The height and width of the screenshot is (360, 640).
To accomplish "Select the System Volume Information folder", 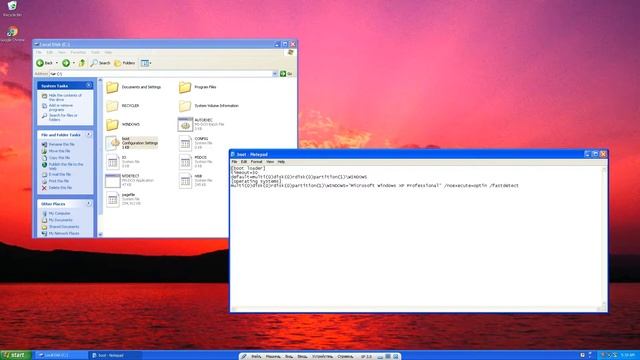I will tap(209, 106).
